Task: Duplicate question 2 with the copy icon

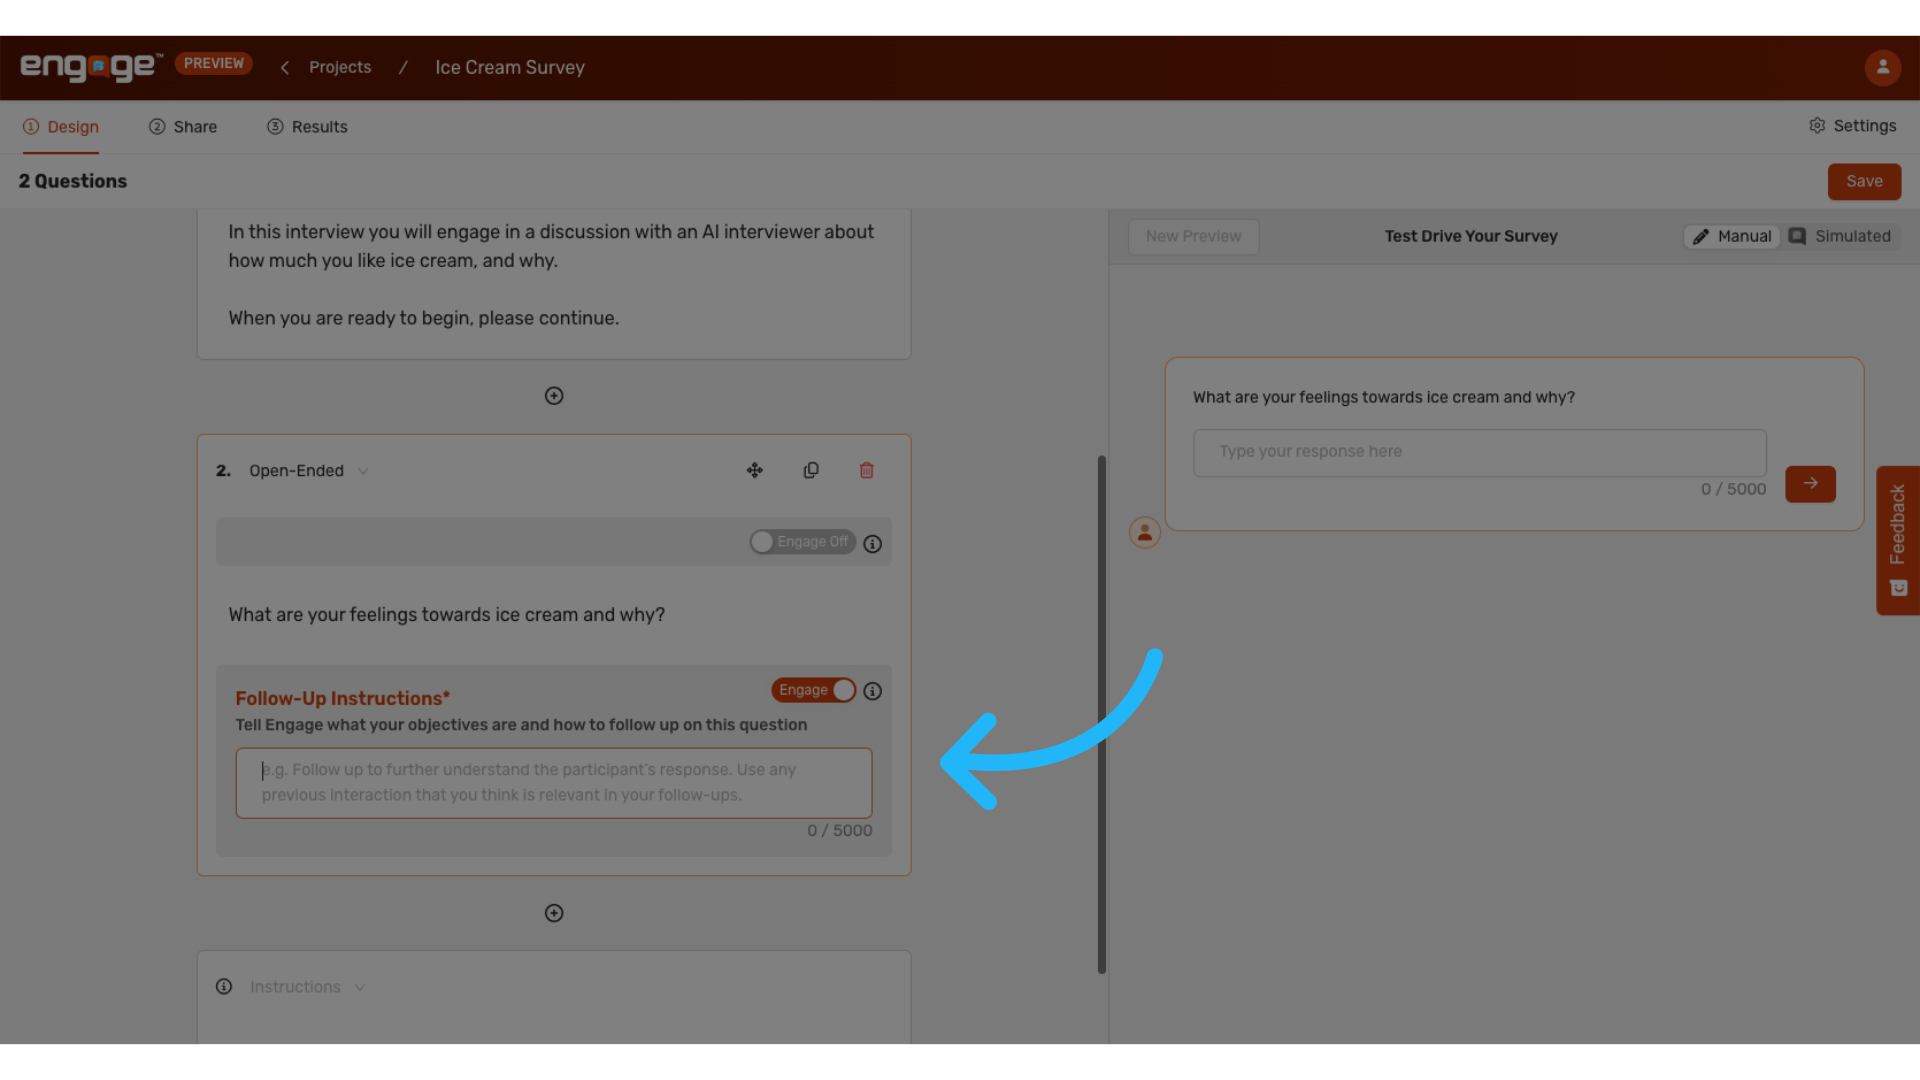Action: (x=811, y=470)
